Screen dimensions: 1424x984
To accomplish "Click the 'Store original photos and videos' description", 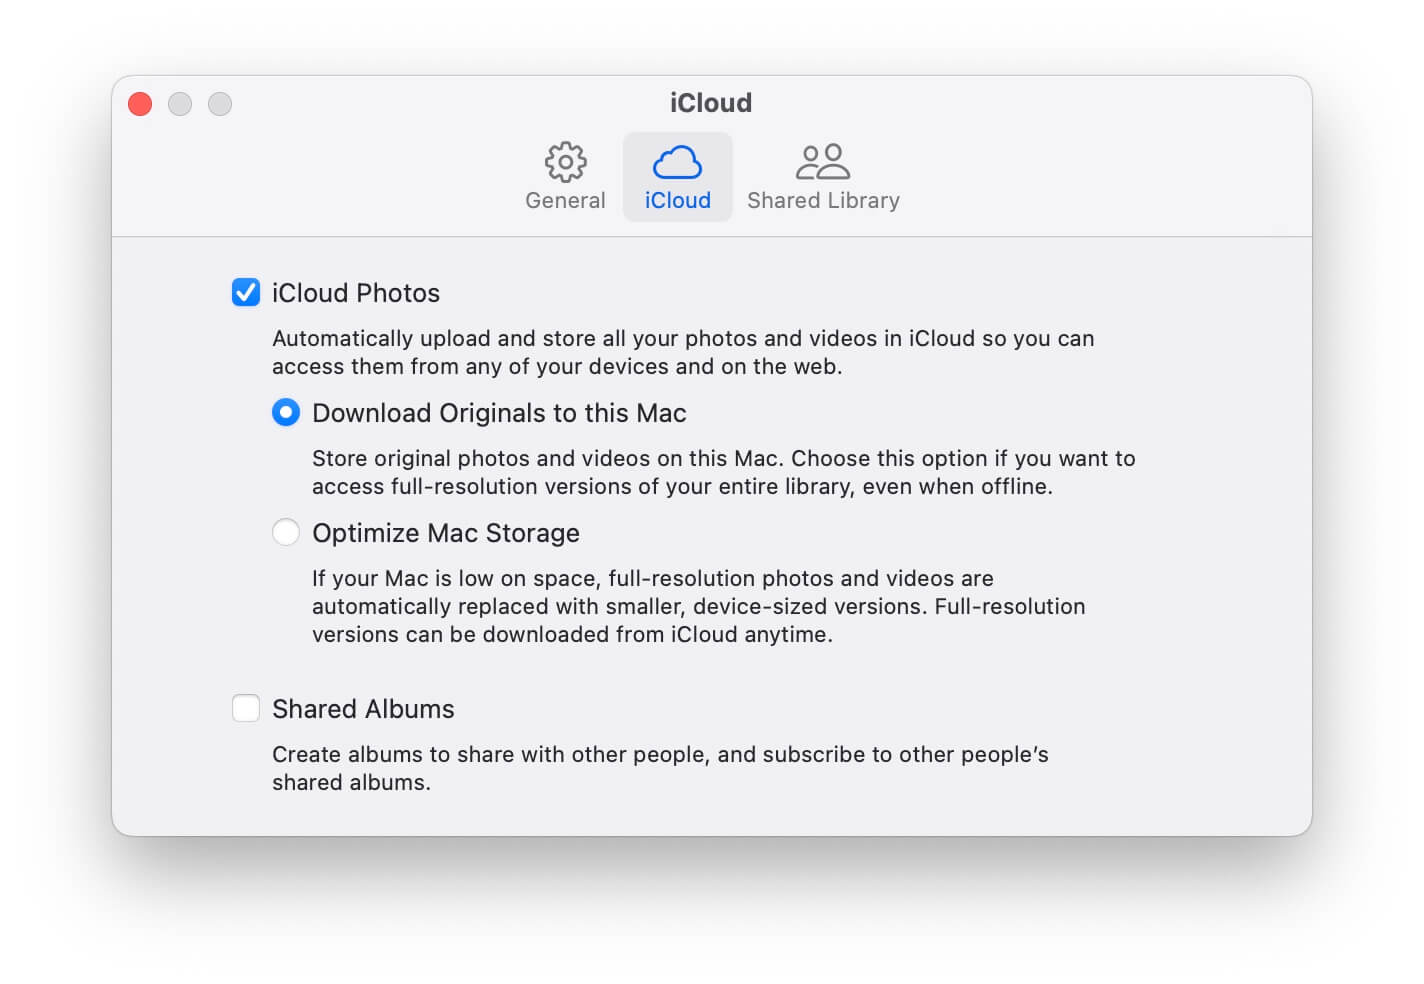I will 724,472.
